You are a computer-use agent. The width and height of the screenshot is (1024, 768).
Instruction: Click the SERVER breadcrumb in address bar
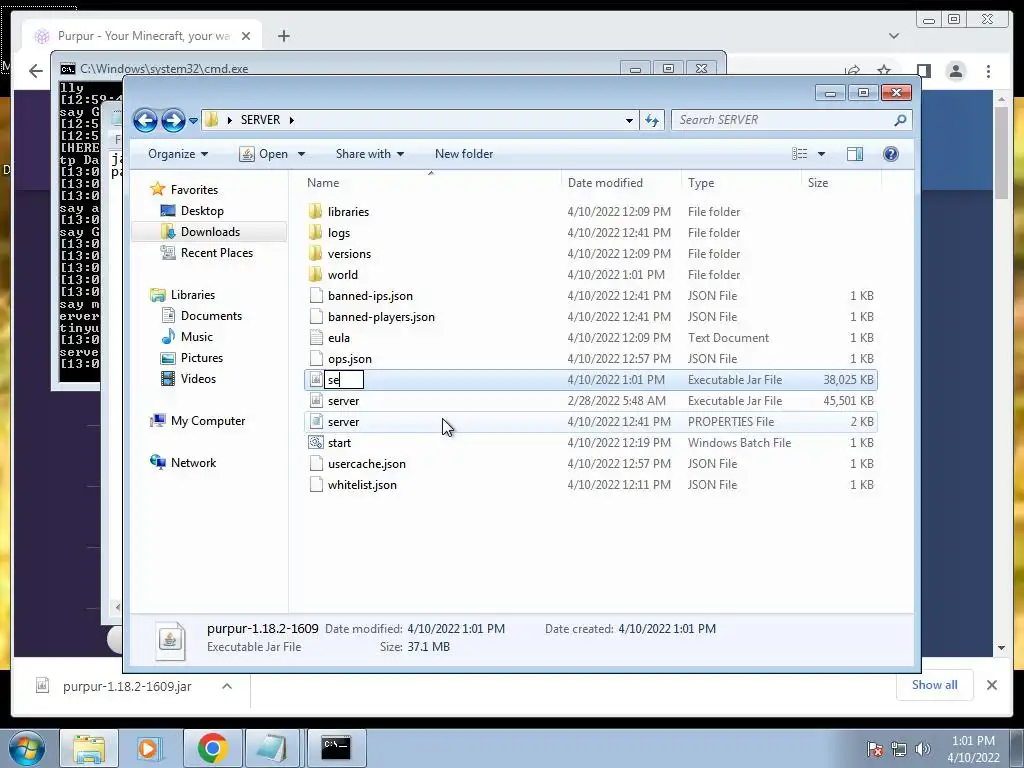tap(260, 120)
